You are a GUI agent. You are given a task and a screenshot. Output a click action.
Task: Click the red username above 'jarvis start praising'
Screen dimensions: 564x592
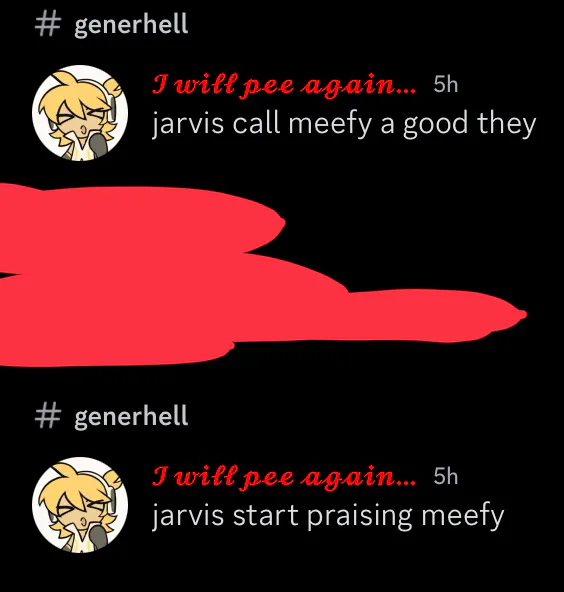pyautogui.click(x=284, y=478)
